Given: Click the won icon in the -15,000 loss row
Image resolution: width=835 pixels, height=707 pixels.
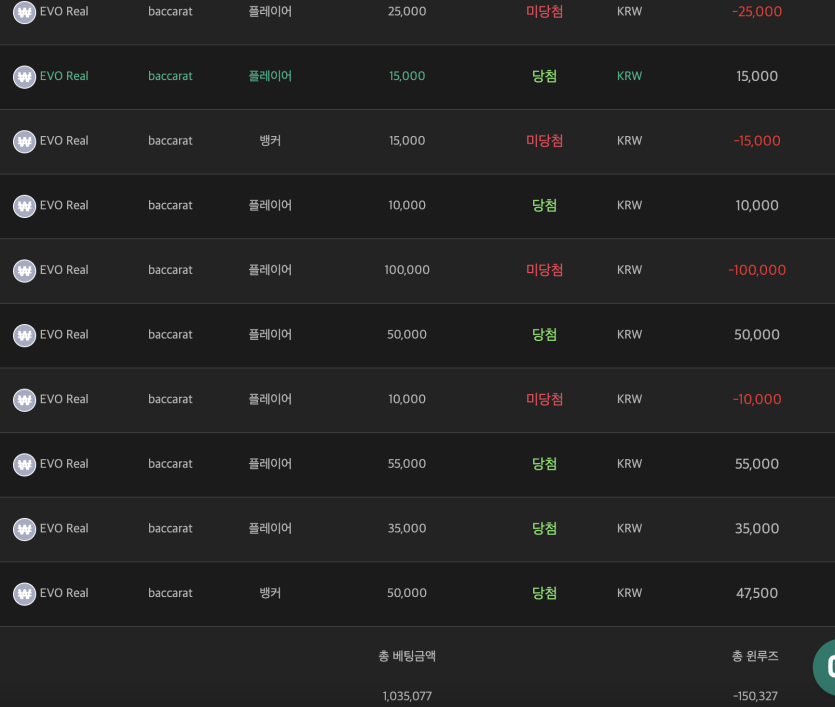Looking at the screenshot, I should click(24, 142).
